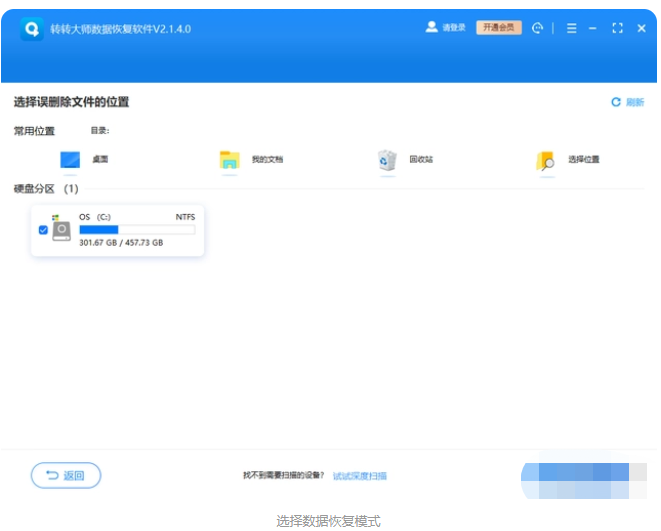Click the refresh icon next to 刷新
Screen dimensions: 661x531
616,102
